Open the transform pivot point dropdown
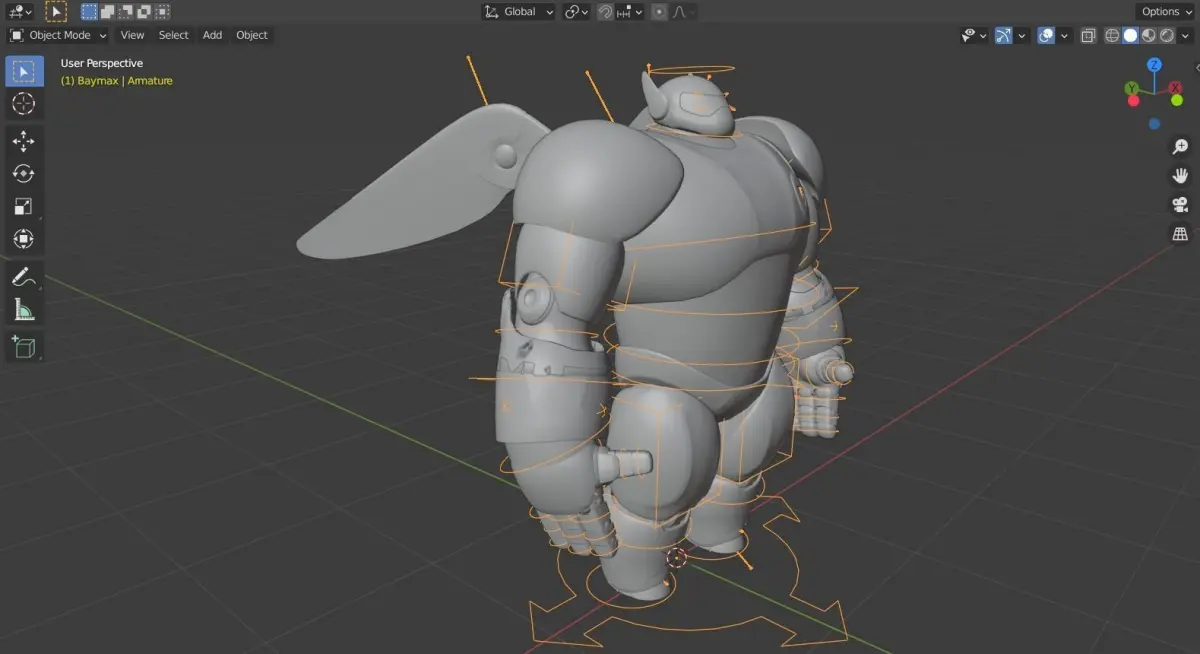This screenshot has width=1200, height=654. click(x=576, y=12)
